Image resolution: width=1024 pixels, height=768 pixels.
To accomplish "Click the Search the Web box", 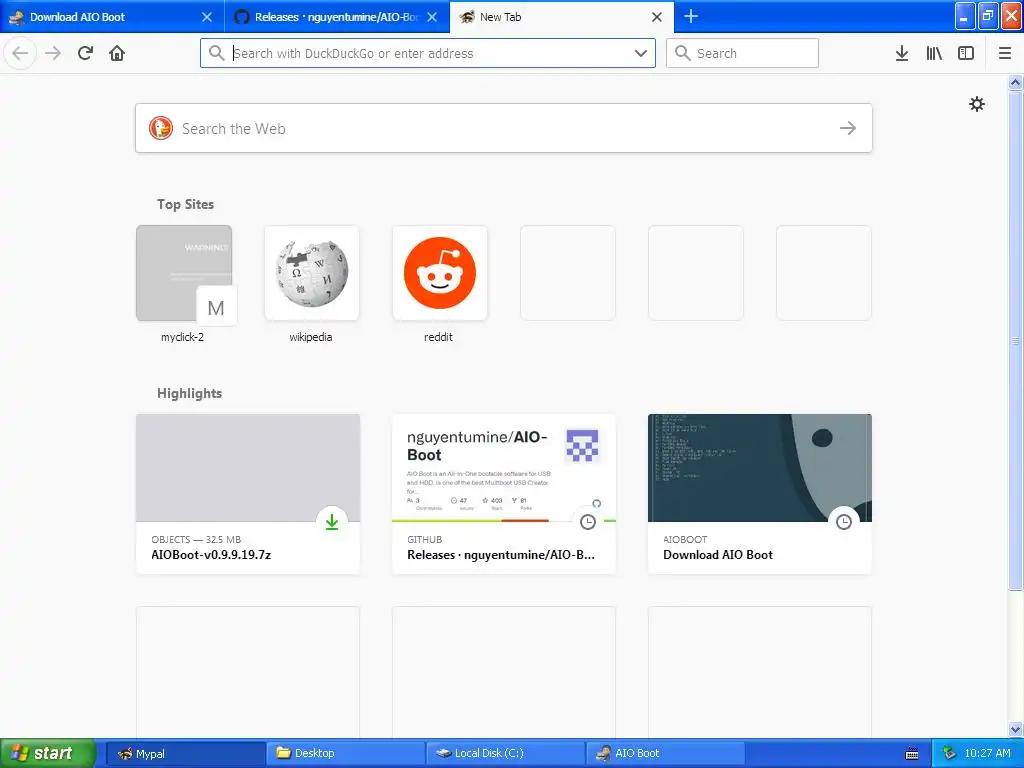I will click(x=504, y=128).
